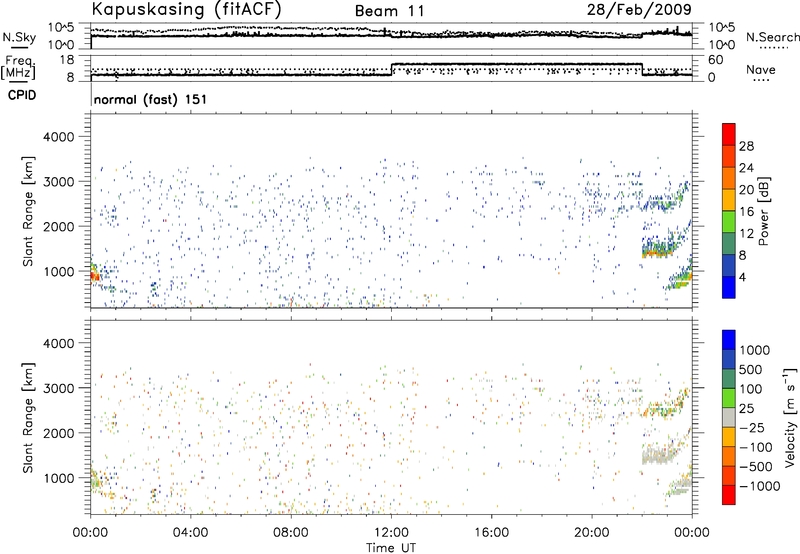Select the N.Sky legend label
The height and width of the screenshot is (554, 800).
point(19,37)
